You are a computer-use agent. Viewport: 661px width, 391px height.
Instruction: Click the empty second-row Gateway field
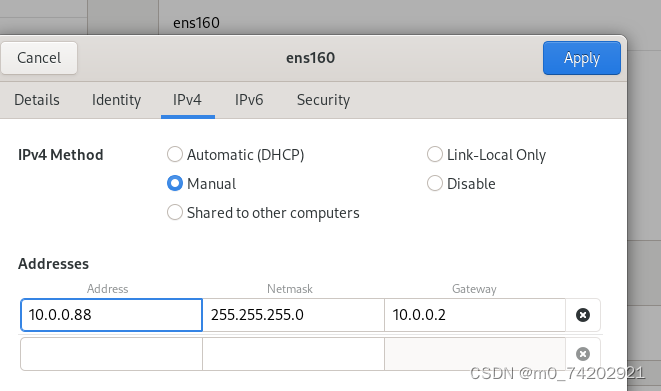pos(475,354)
